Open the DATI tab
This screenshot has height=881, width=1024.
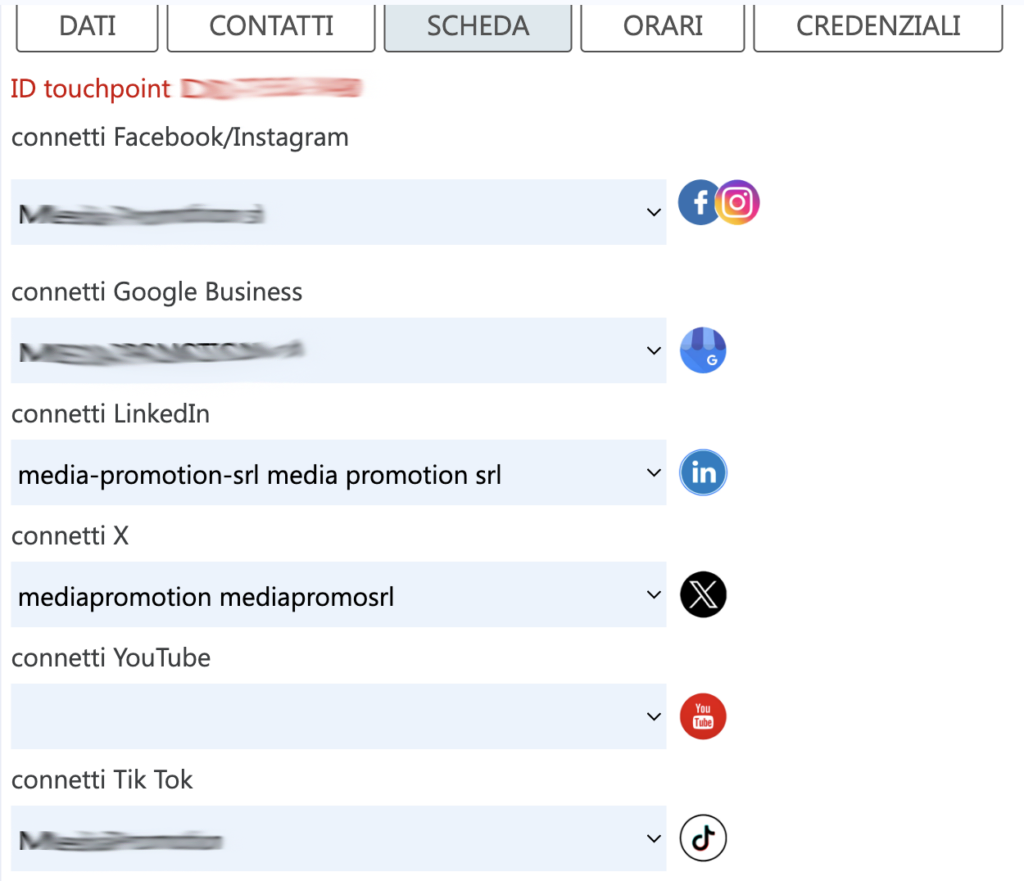click(87, 27)
